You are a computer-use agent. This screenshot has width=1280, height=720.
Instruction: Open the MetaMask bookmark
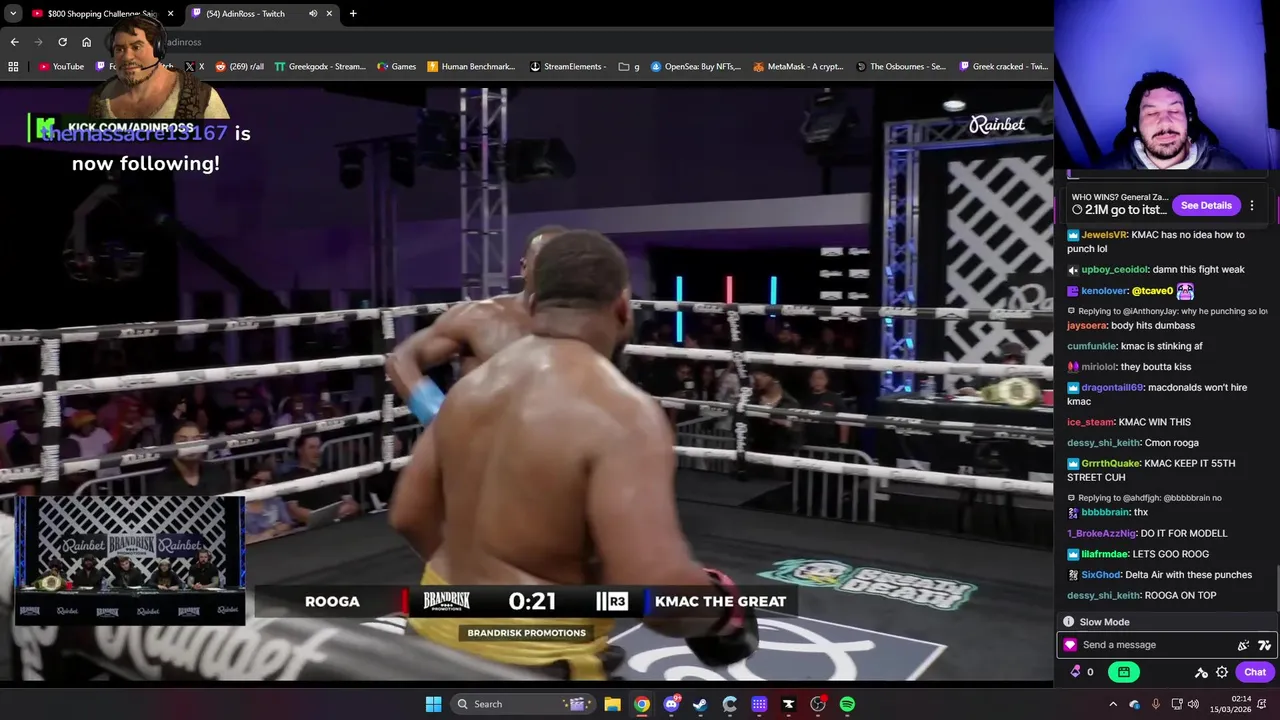point(798,67)
